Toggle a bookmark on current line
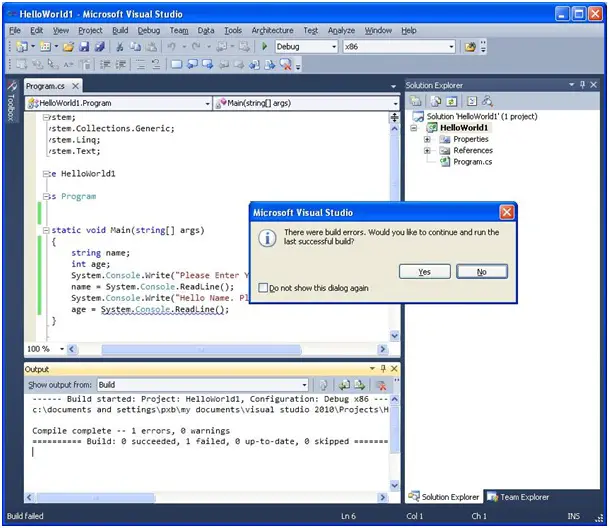The height and width of the screenshot is (528, 609). click(176, 64)
